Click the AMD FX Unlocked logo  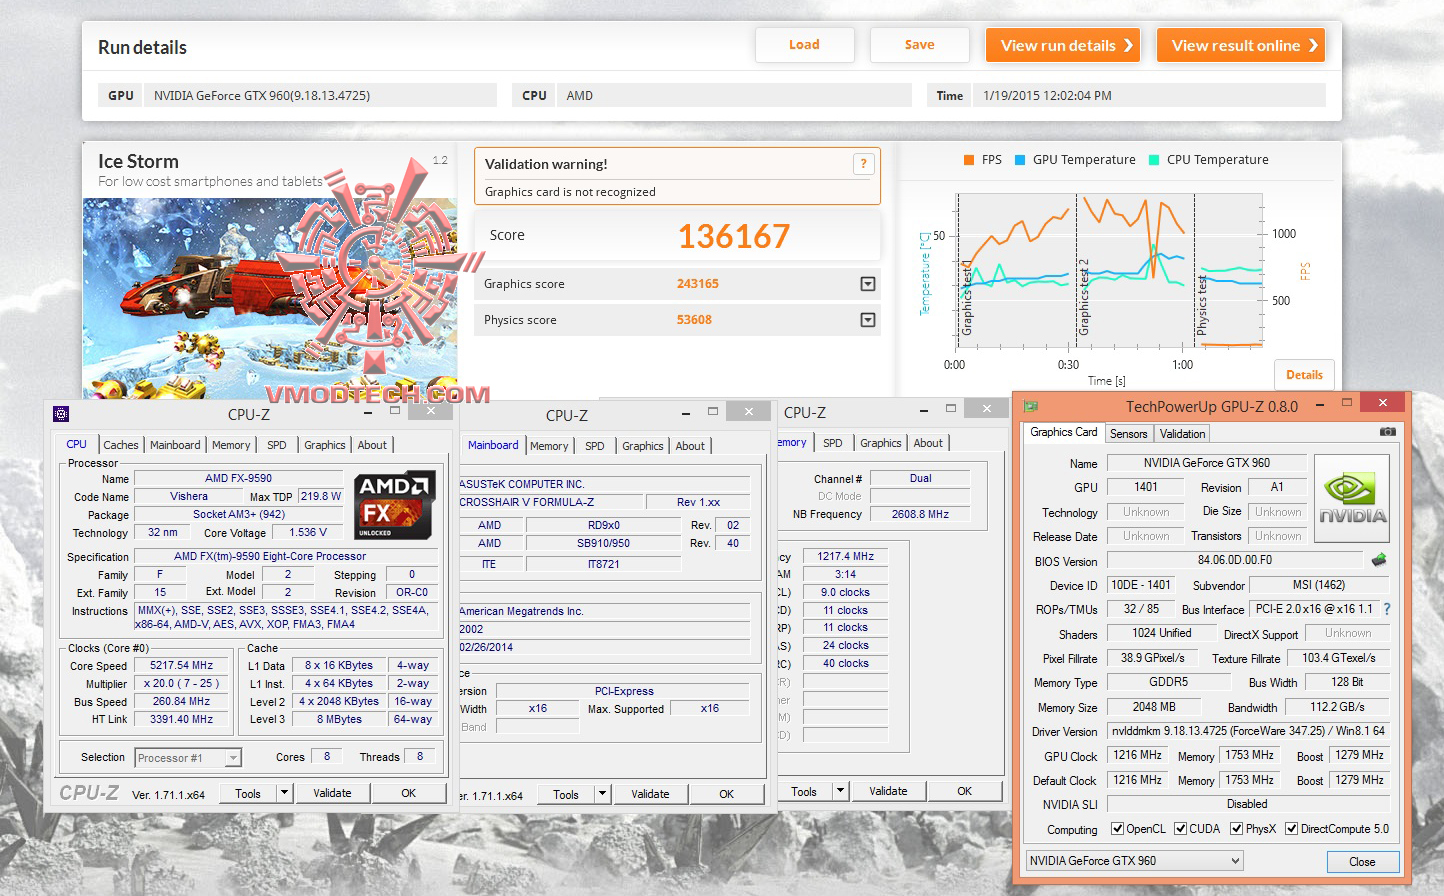point(395,505)
